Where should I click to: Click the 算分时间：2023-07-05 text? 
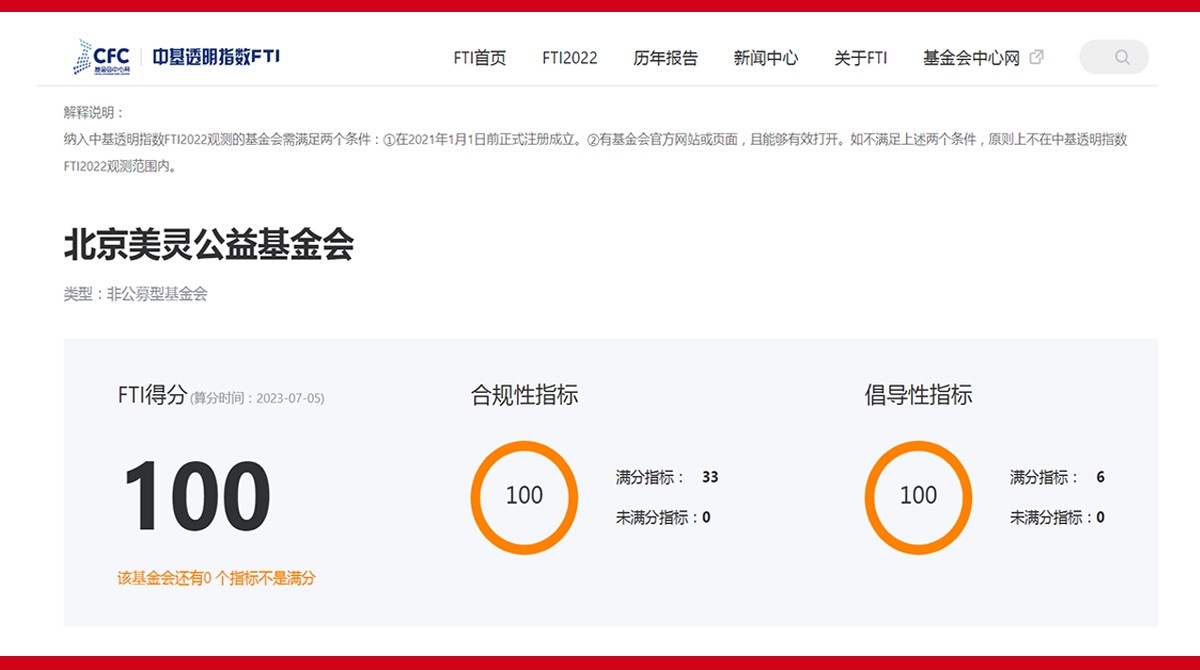point(257,398)
